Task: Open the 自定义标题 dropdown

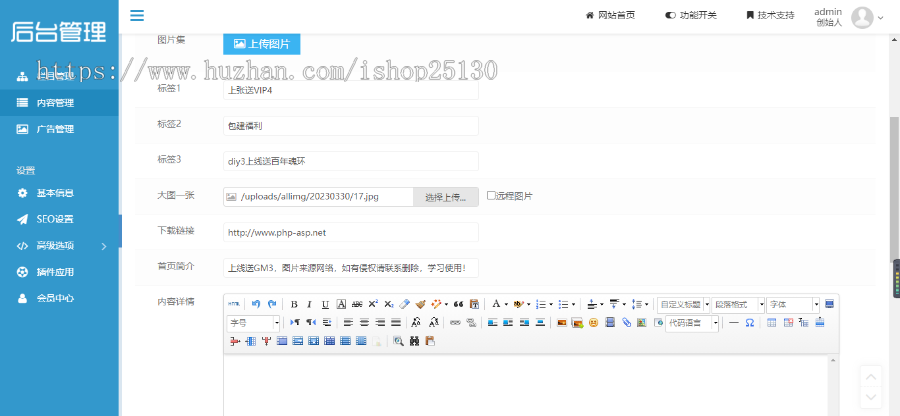Action: [684, 305]
